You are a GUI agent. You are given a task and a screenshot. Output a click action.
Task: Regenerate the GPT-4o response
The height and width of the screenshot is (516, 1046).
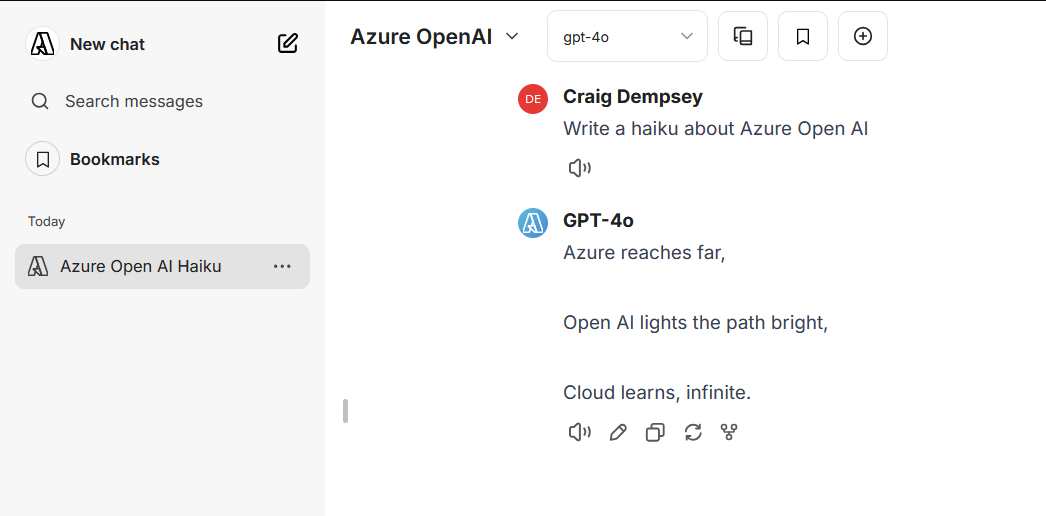693,433
